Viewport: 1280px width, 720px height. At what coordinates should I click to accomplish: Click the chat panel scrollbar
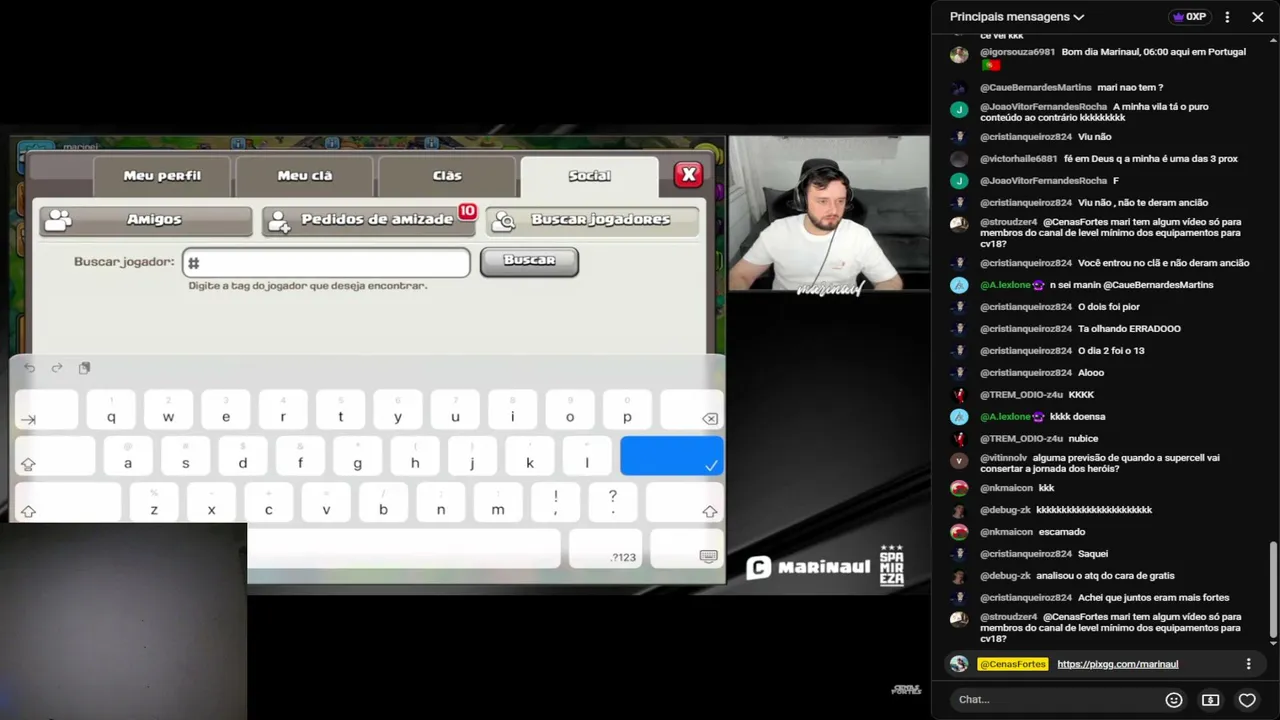click(x=1273, y=588)
